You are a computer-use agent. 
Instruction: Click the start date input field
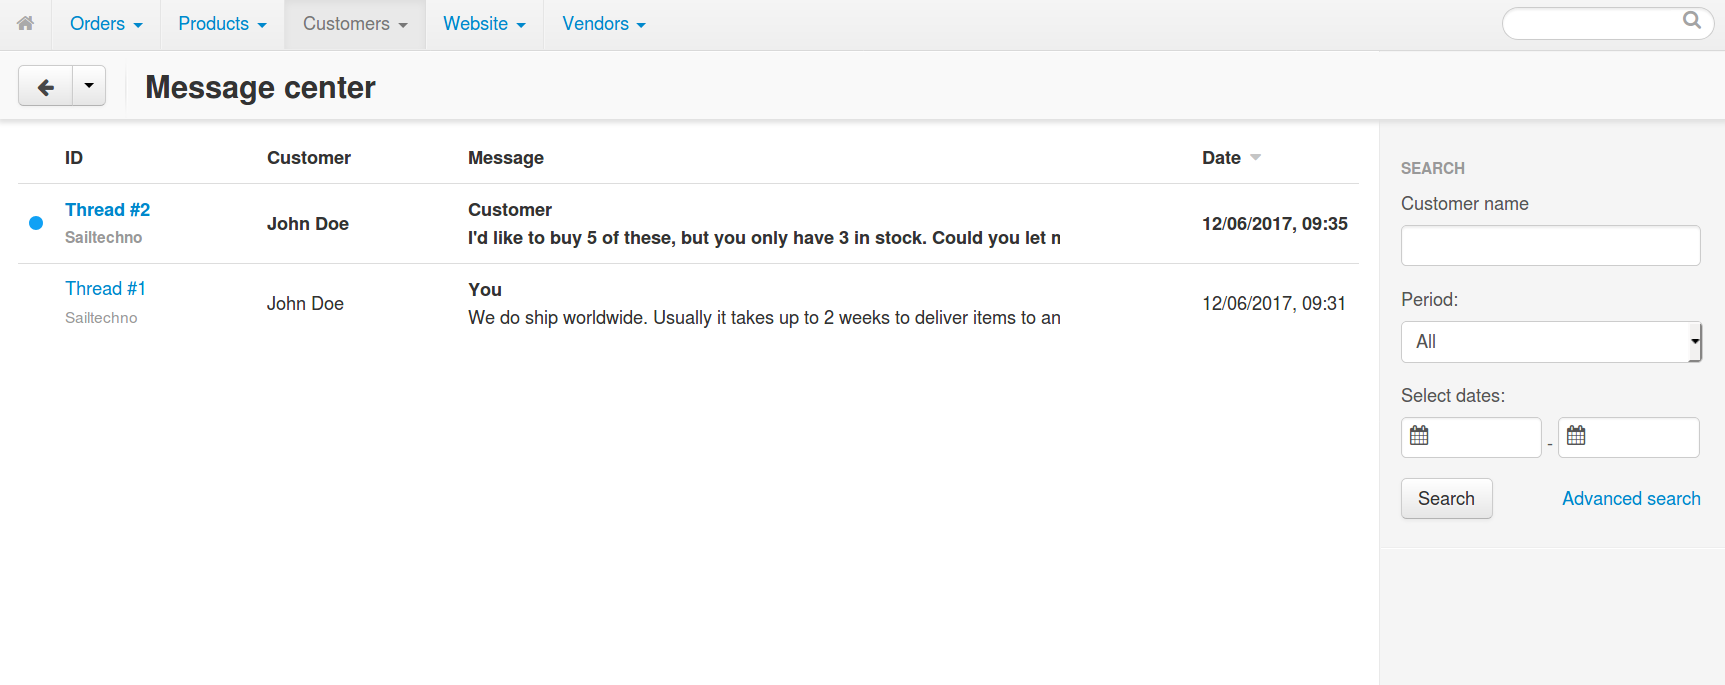click(x=1471, y=437)
